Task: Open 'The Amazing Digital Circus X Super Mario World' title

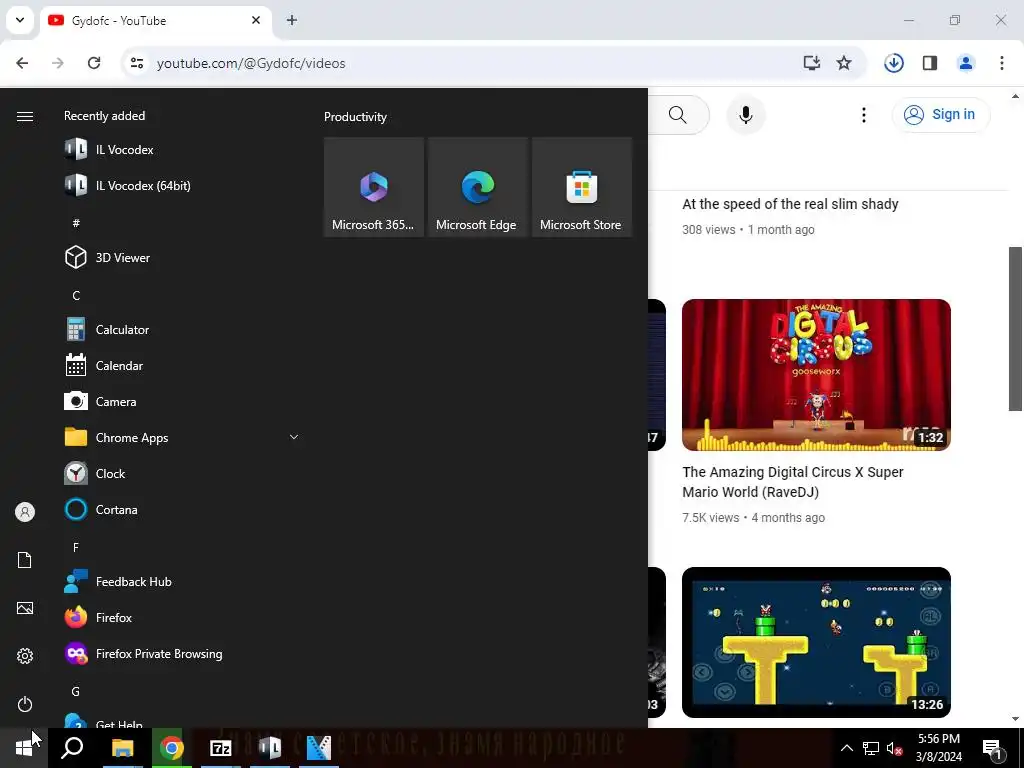Action: pos(793,482)
